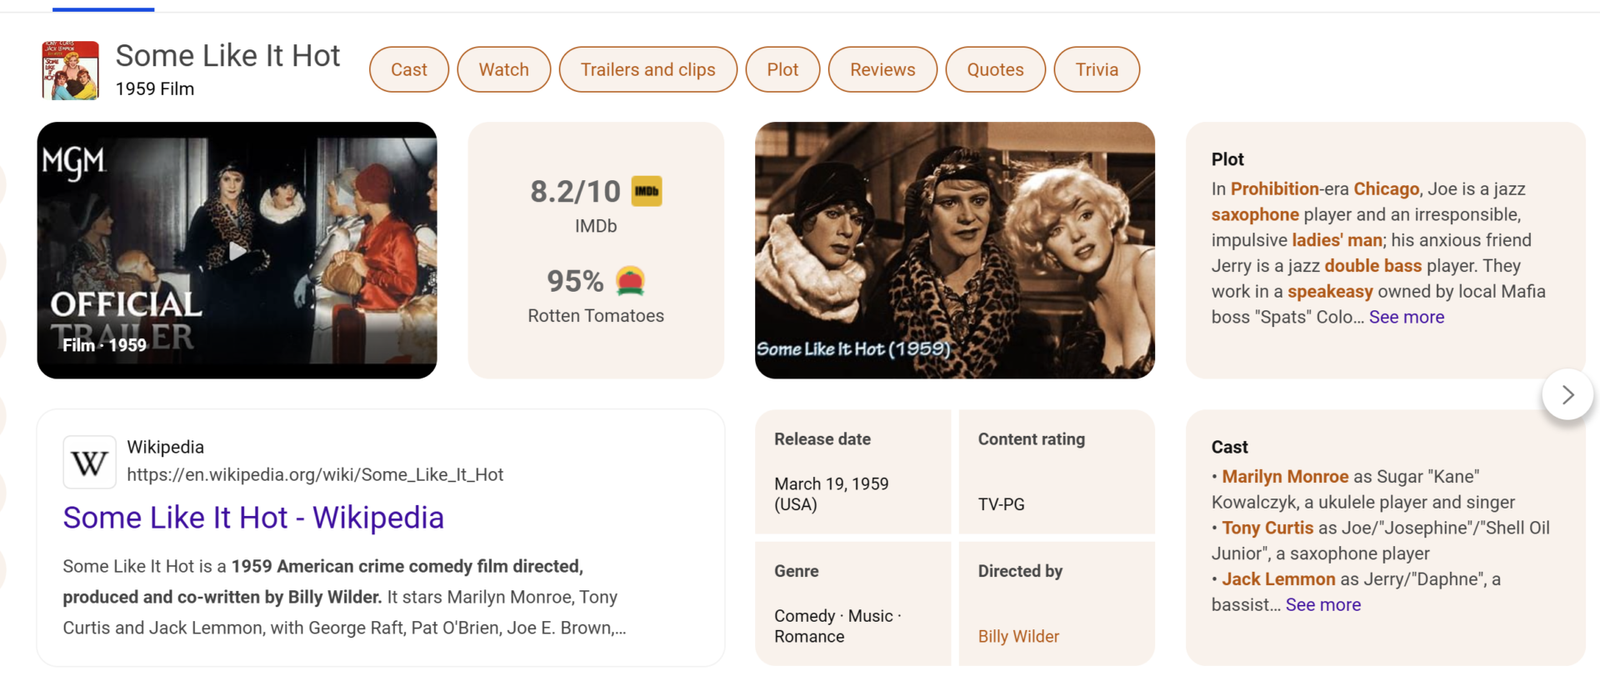The height and width of the screenshot is (677, 1600).
Task: Select the Trailers and clips tab
Action: tap(647, 70)
